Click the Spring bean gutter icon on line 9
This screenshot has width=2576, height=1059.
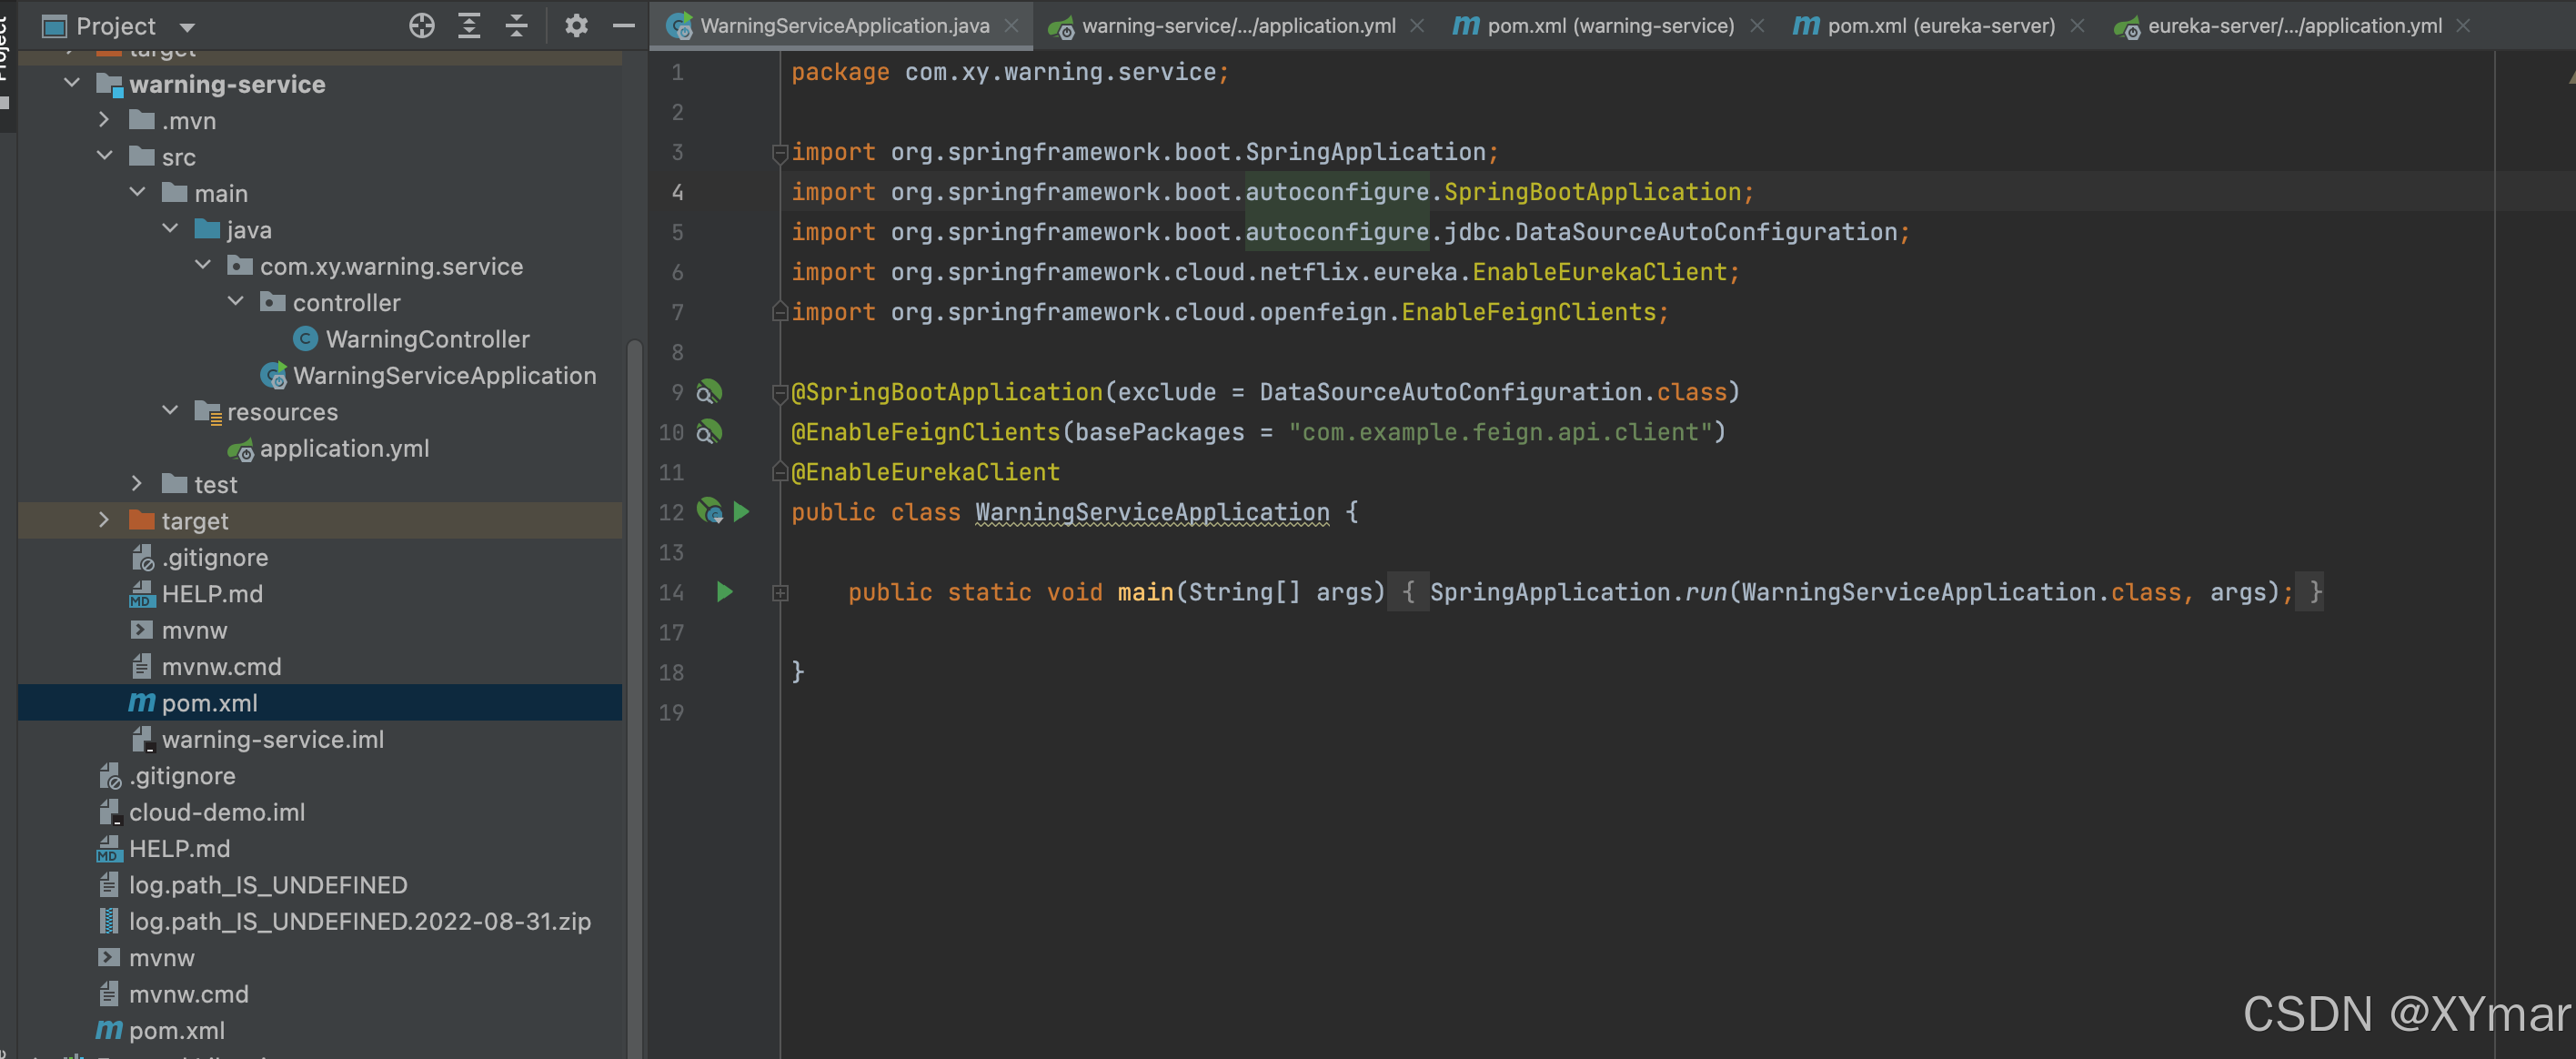[709, 392]
